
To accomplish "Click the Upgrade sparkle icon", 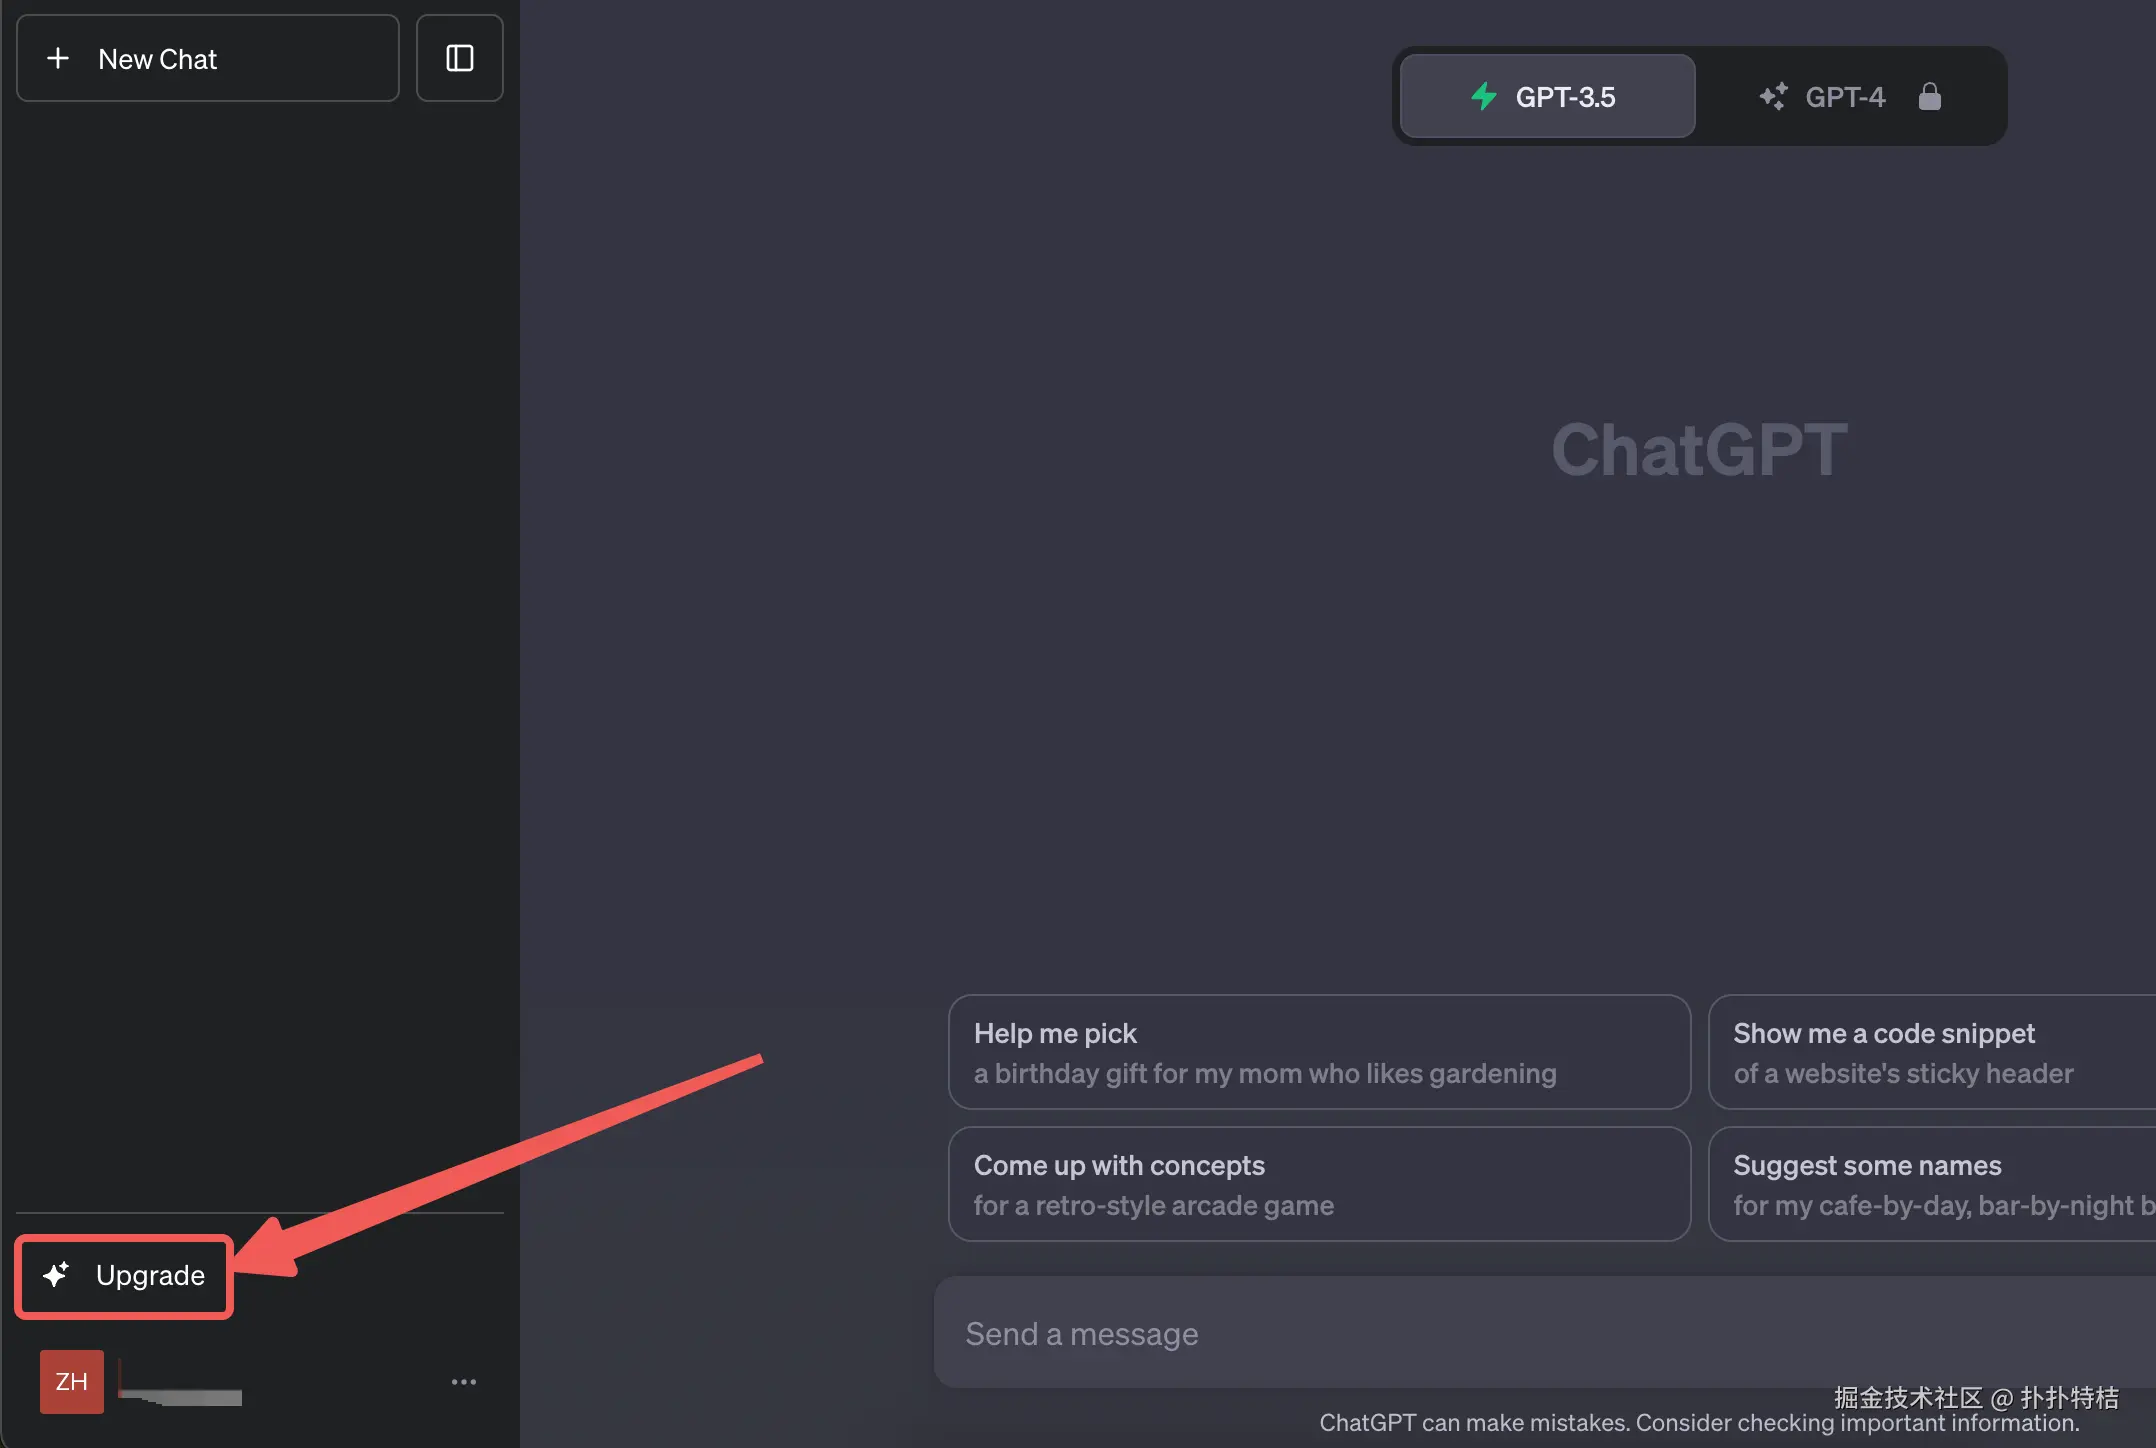I will click(x=56, y=1274).
